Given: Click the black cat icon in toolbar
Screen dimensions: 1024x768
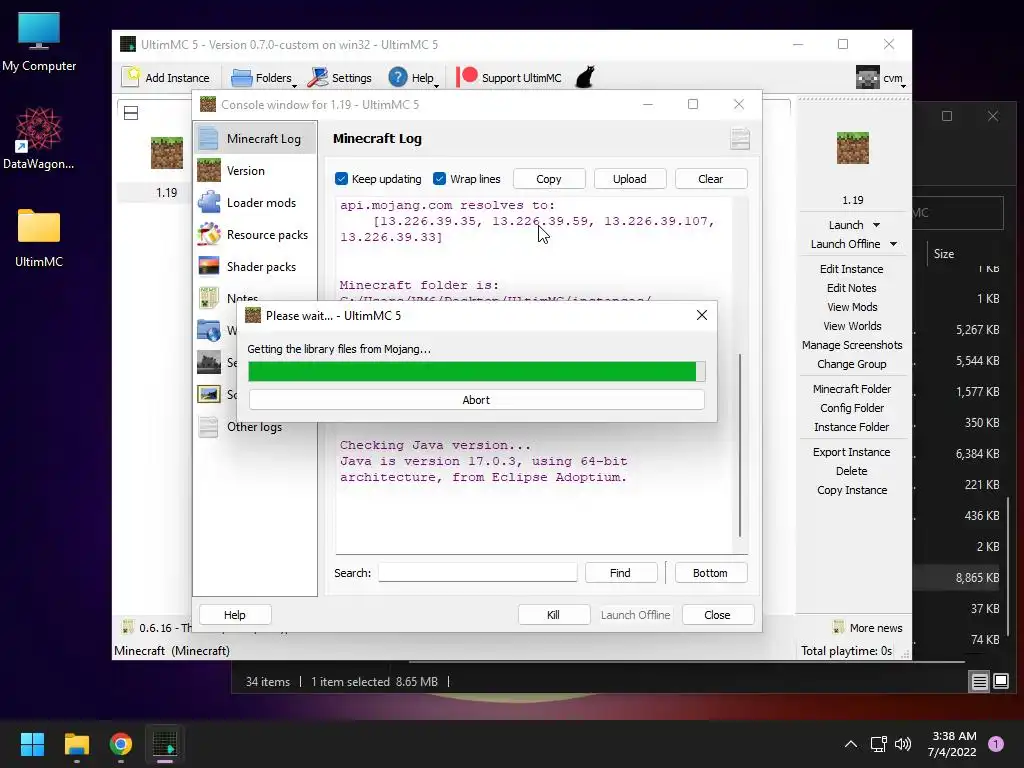Looking at the screenshot, I should pos(585,77).
